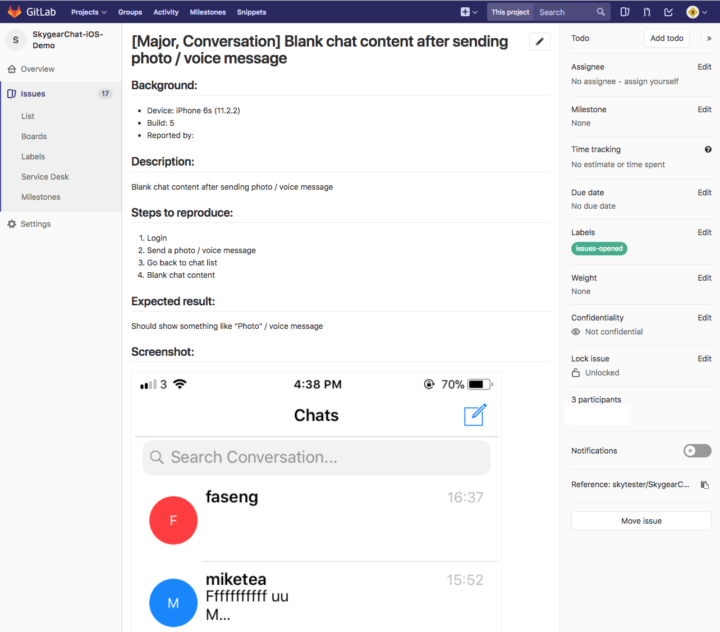This screenshot has width=720, height=632.
Task: Click the issue title heading
Action: [x=320, y=50]
